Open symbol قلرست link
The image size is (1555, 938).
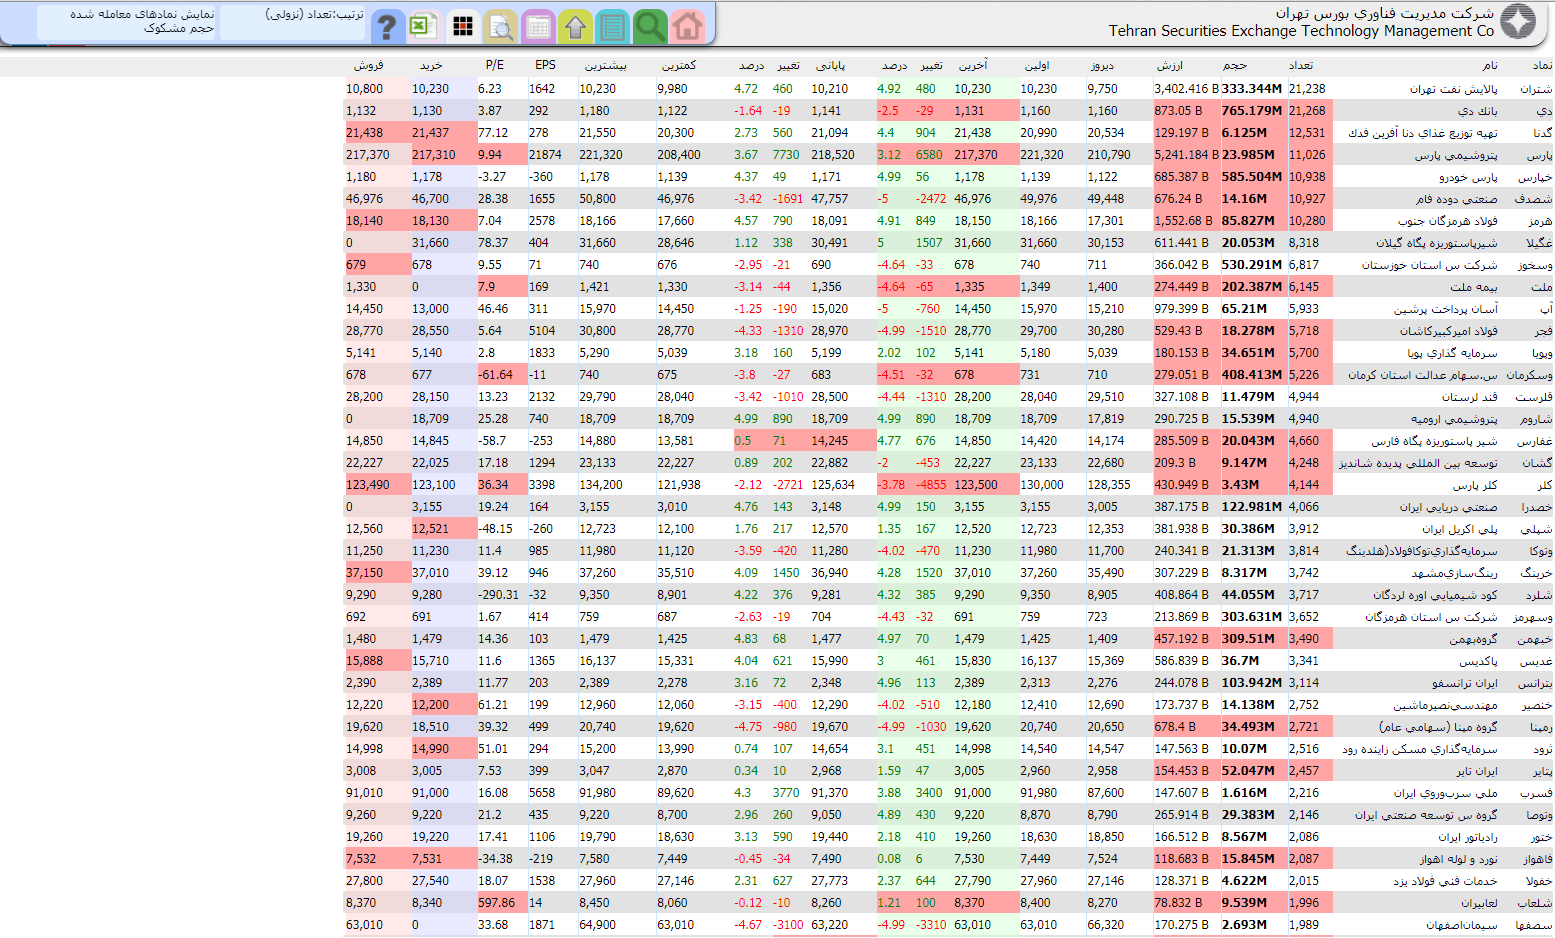click(x=1534, y=397)
